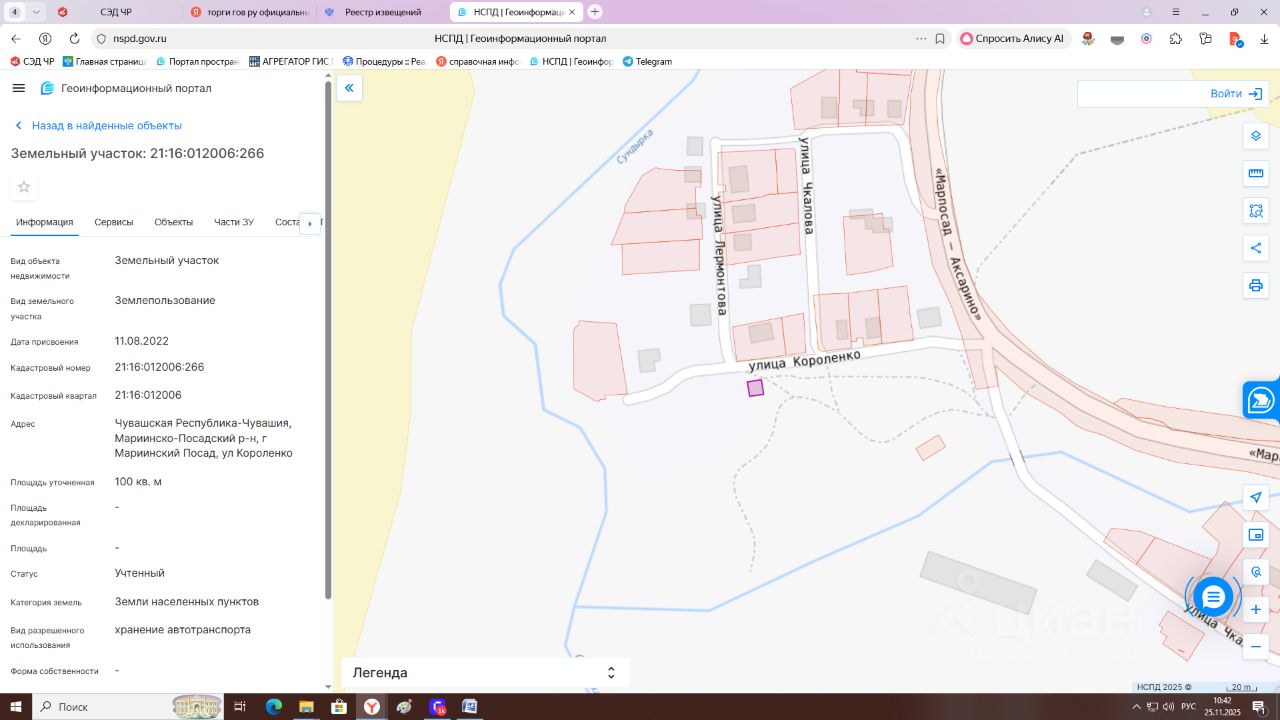
Task: Switch to the Сервисы tab
Action: [x=114, y=222]
